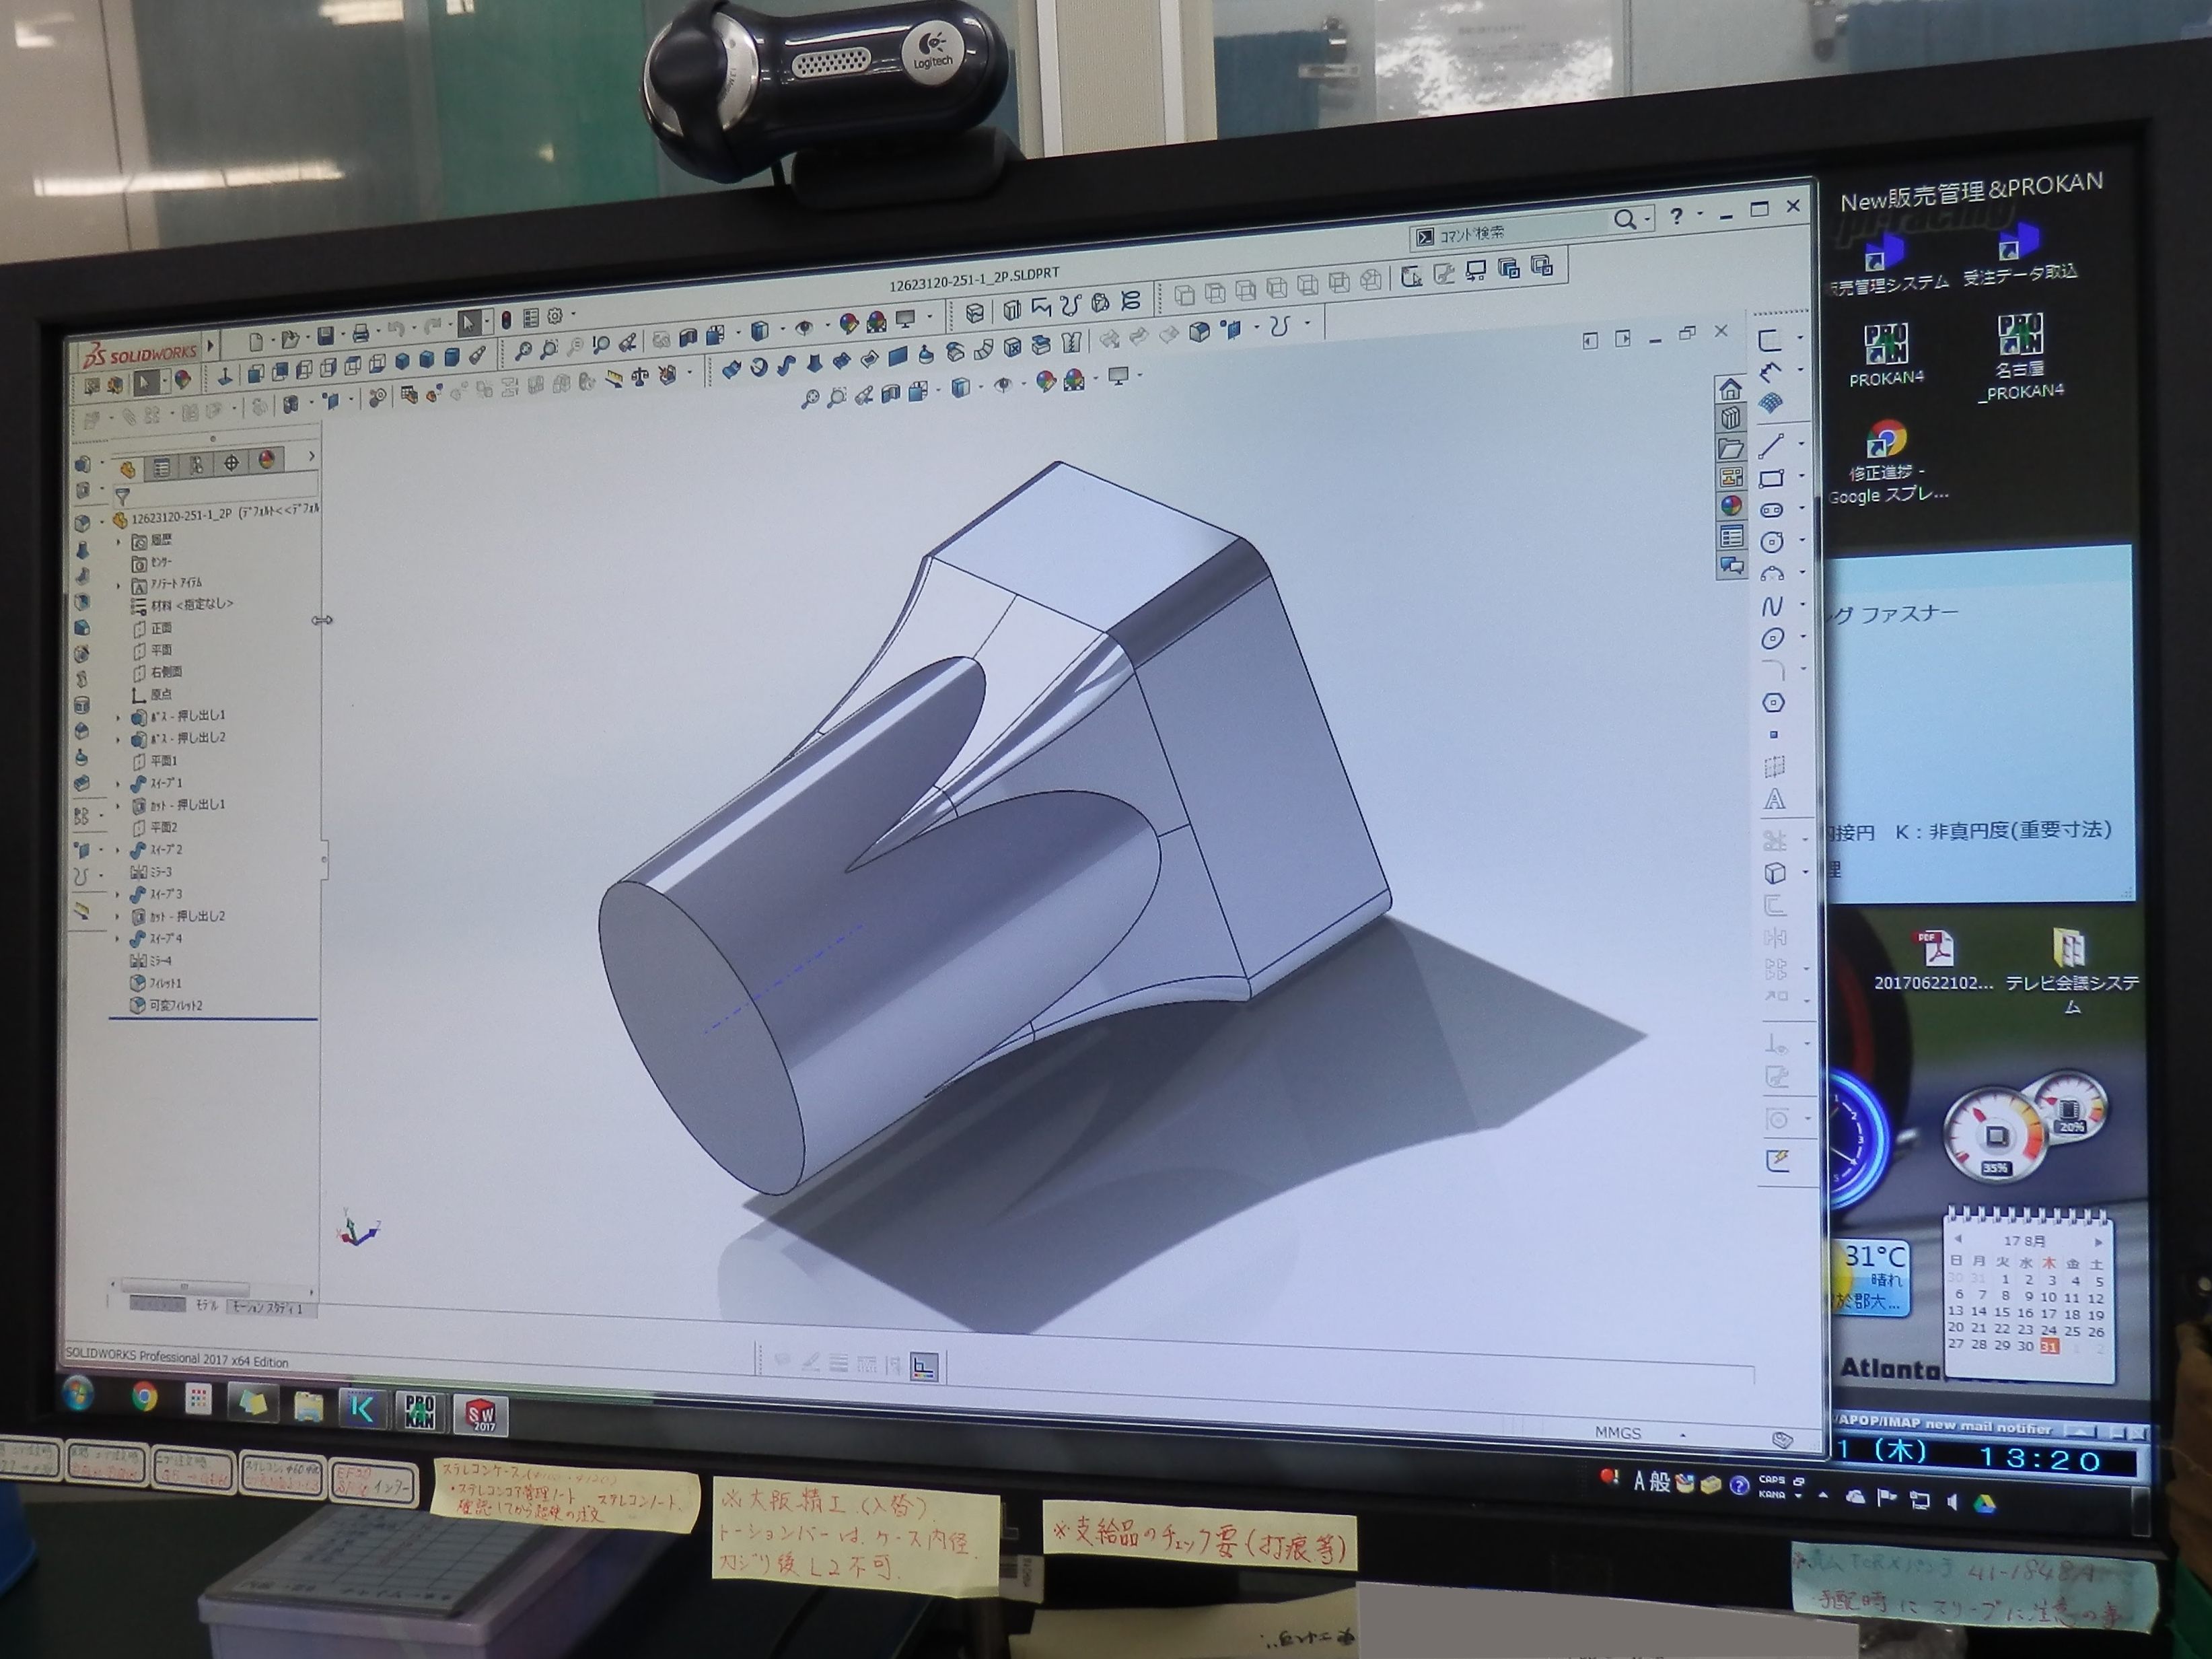2212x1659 pixels.
Task: Switch to the DisplayManager tab
Action: point(266,460)
